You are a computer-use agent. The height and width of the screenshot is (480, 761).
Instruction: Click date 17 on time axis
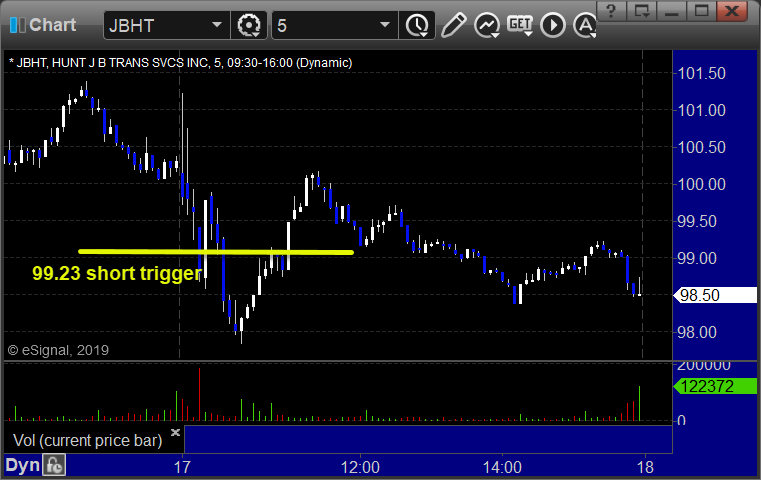coord(182,467)
